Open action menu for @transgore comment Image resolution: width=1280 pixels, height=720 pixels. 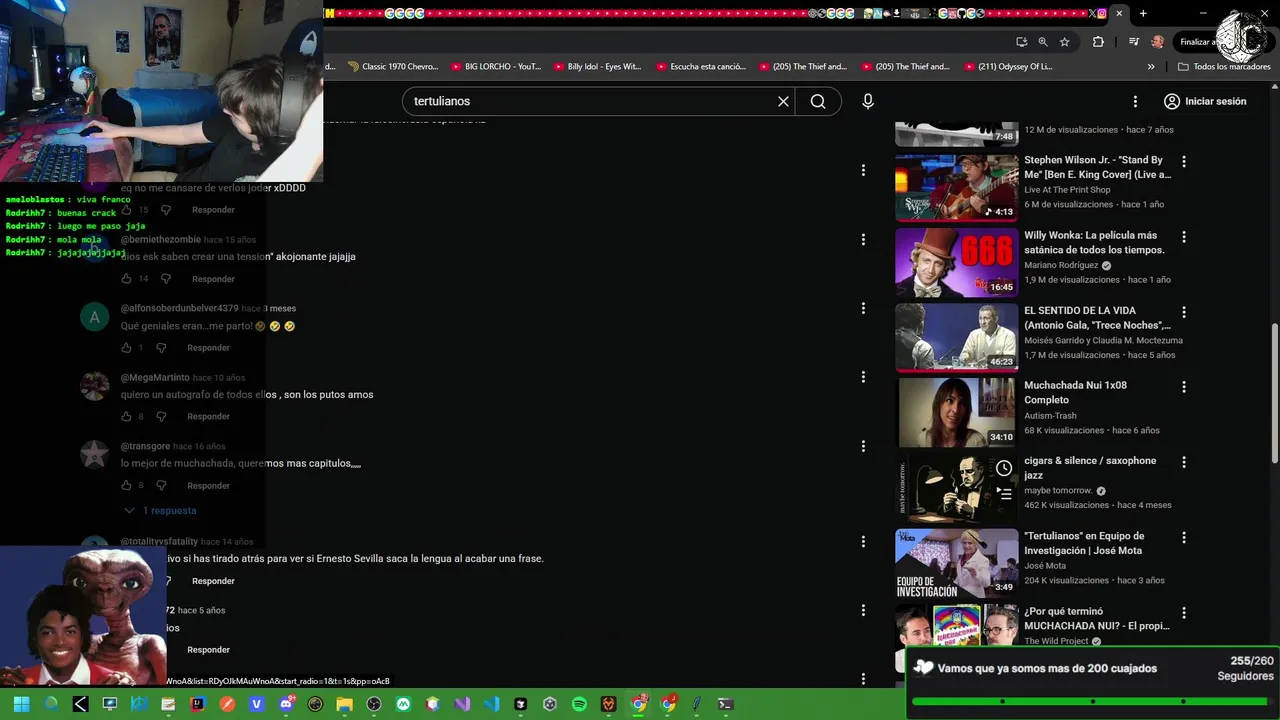coord(863,446)
